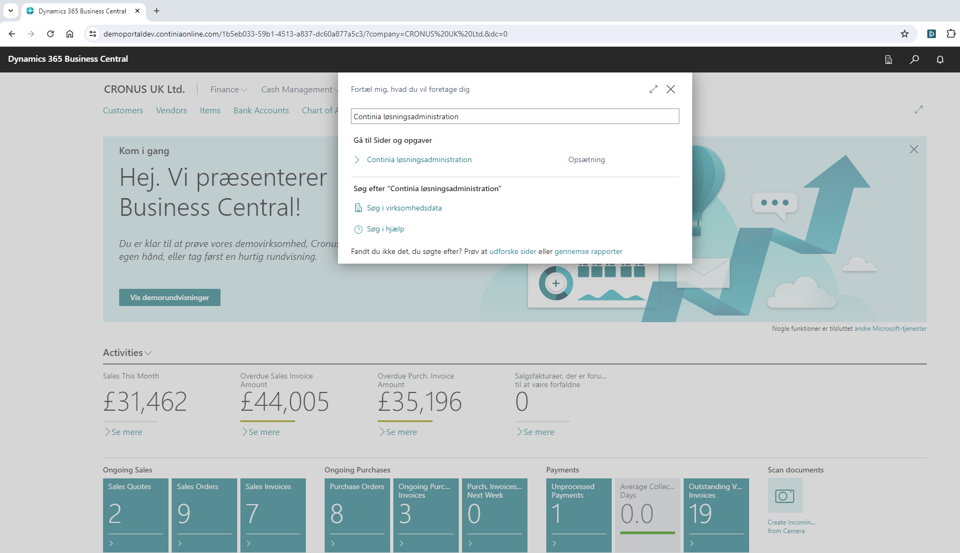Click 'Create Incoming from Camera' label

(x=791, y=527)
